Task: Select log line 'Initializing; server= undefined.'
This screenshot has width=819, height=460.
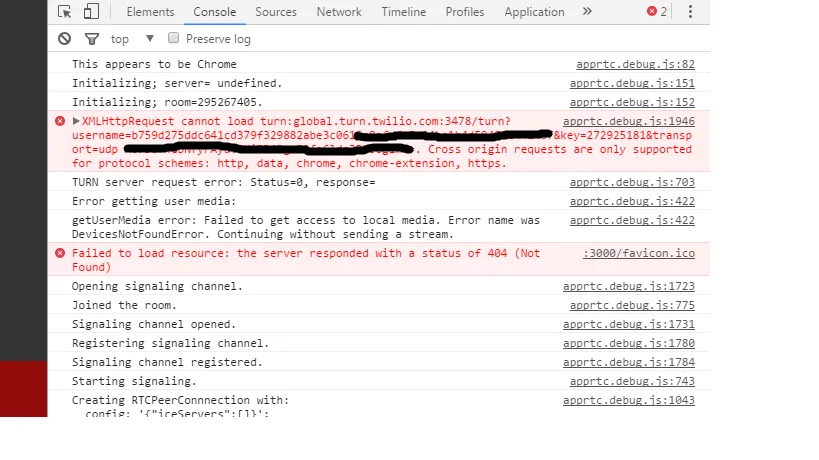Action: pos(177,83)
